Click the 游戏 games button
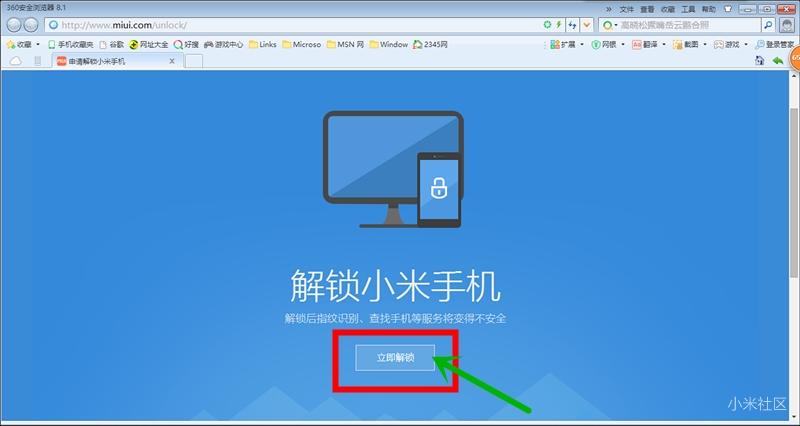This screenshot has width=800, height=426. coord(727,45)
